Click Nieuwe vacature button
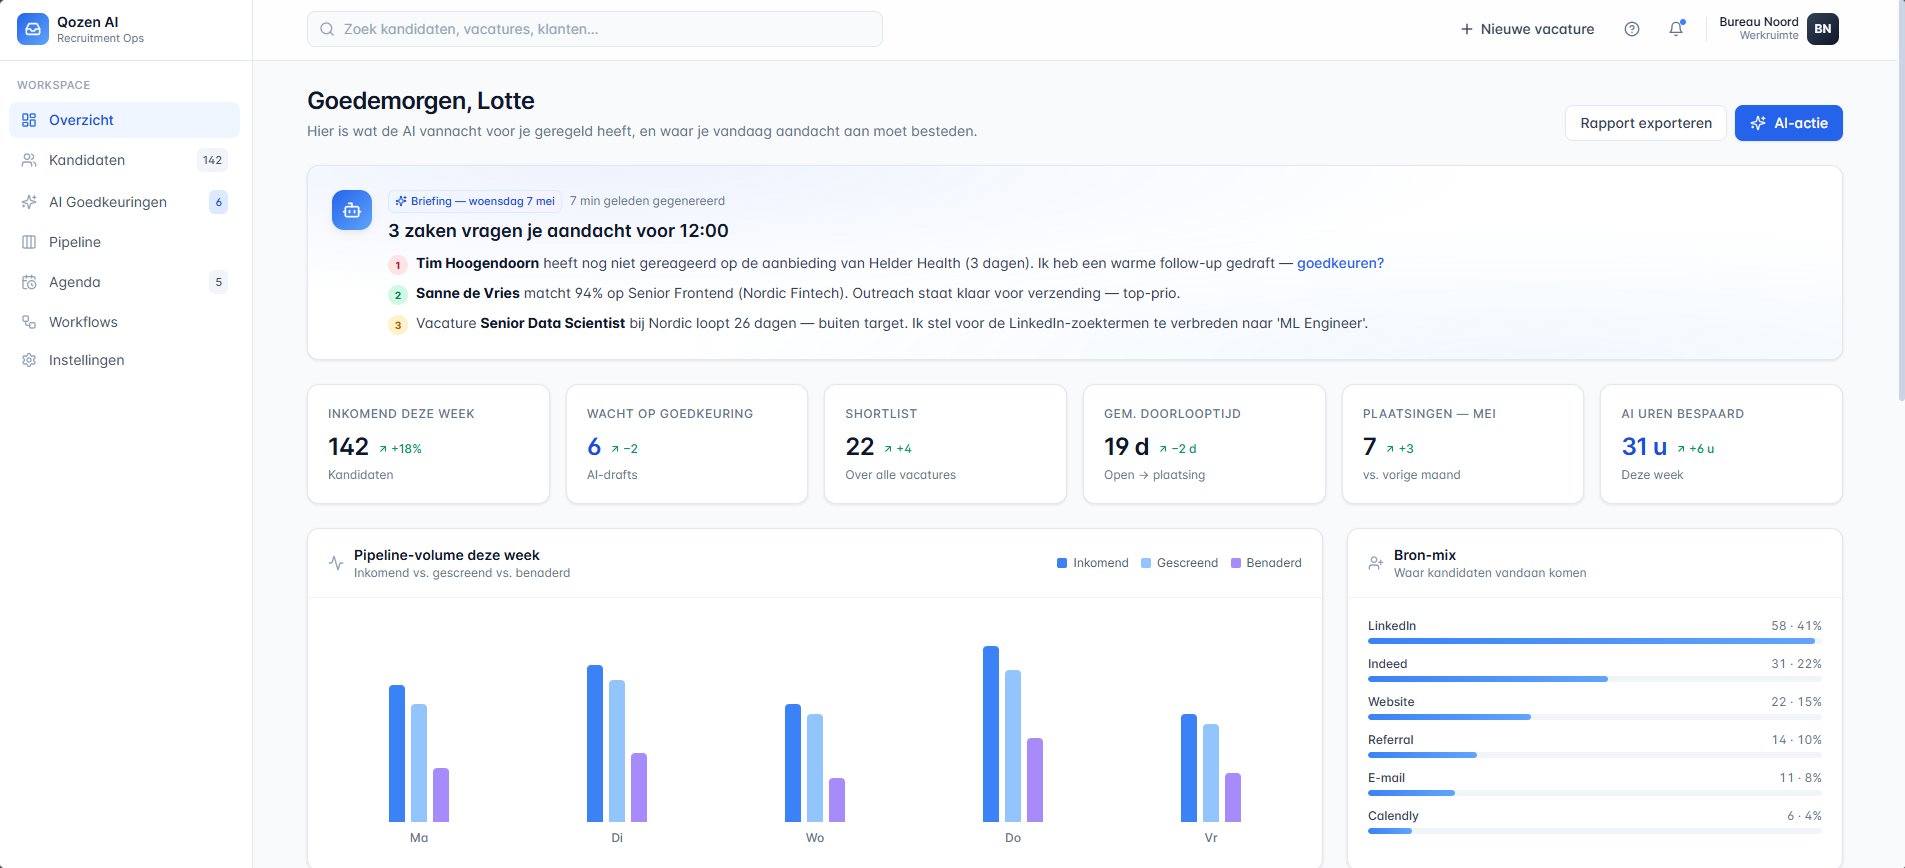The height and width of the screenshot is (868, 1905). (1527, 29)
